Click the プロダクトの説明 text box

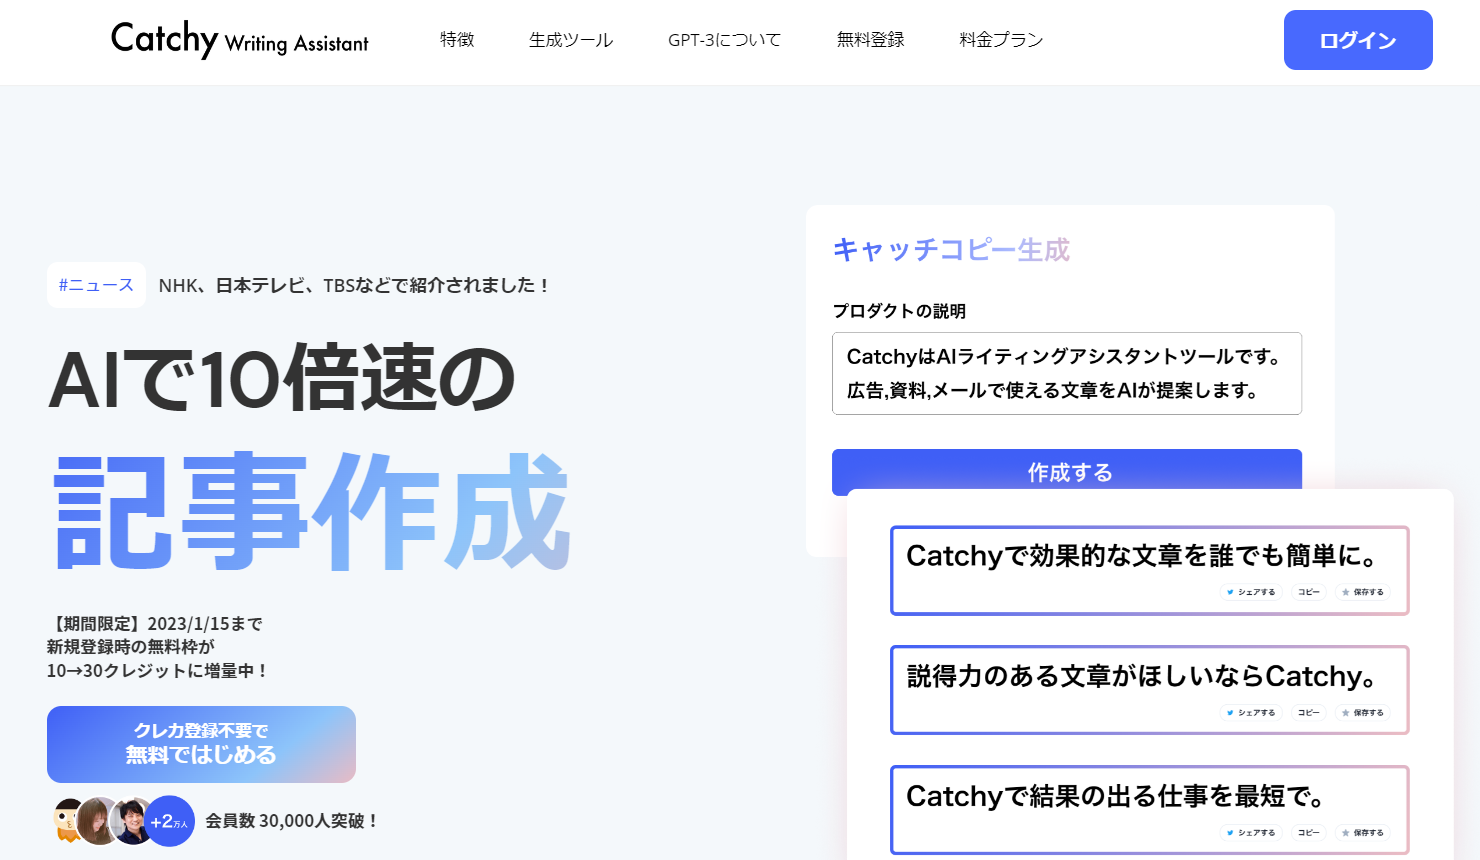point(1067,373)
